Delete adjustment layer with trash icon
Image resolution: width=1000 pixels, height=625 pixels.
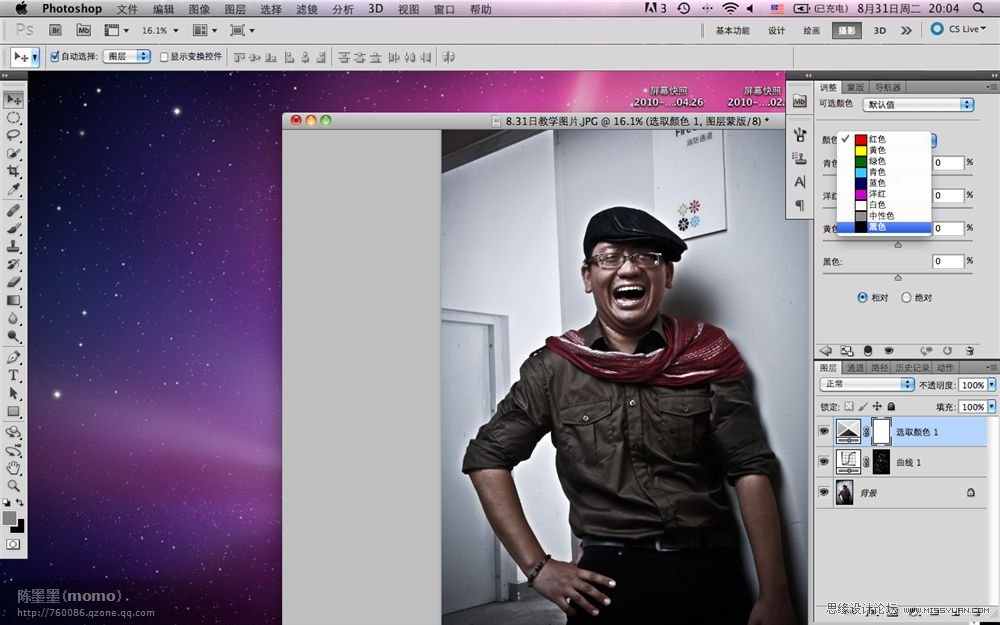(x=969, y=350)
